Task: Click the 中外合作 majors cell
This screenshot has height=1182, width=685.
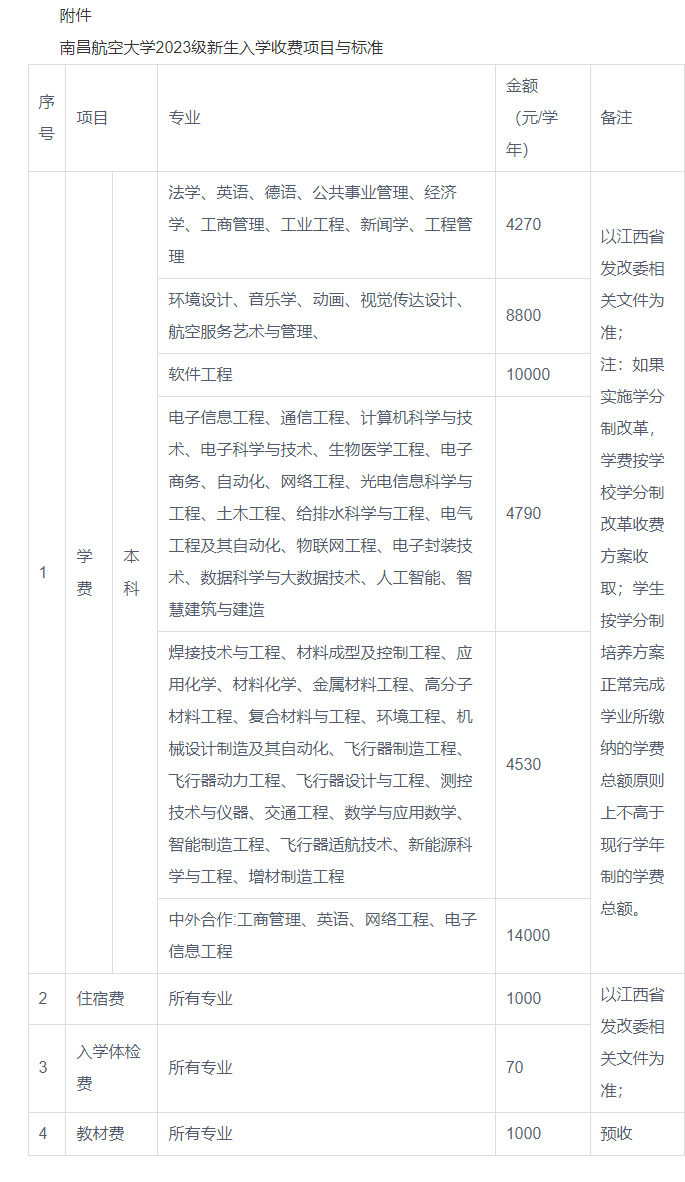Action: click(x=326, y=935)
